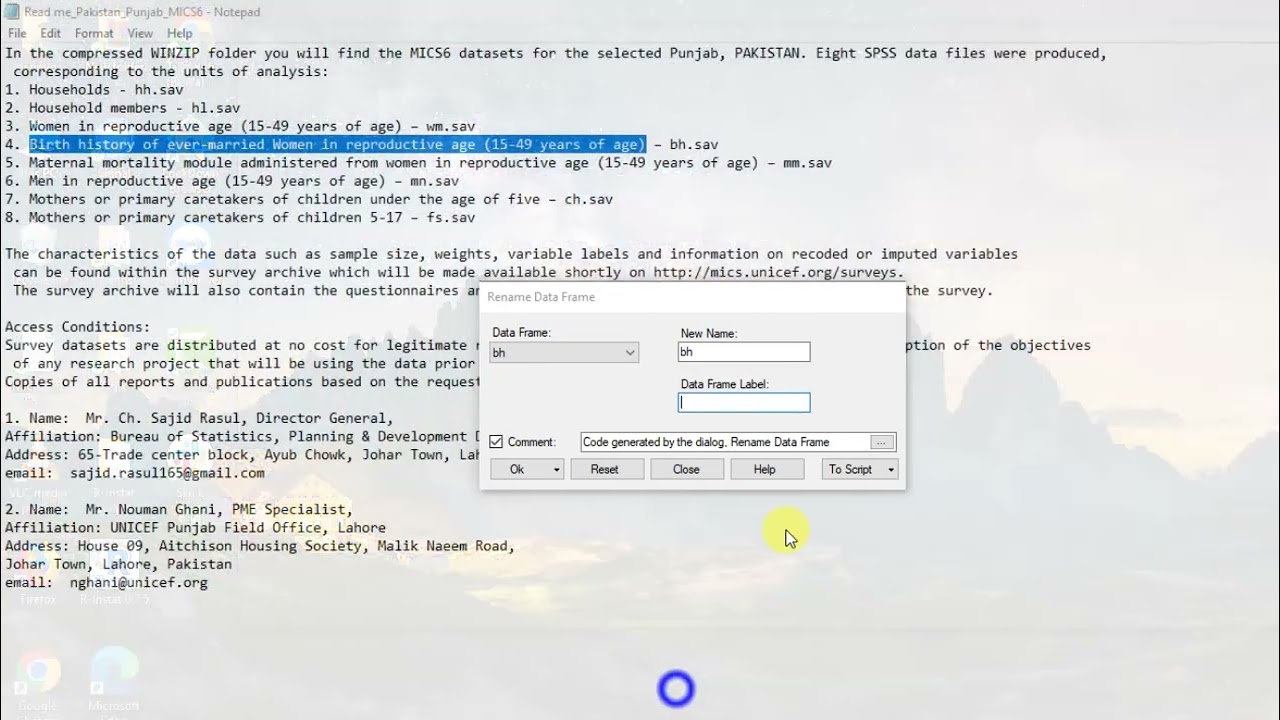
Task: Click the text 'fs.sav' on line 8
Action: pyautogui.click(x=450, y=217)
